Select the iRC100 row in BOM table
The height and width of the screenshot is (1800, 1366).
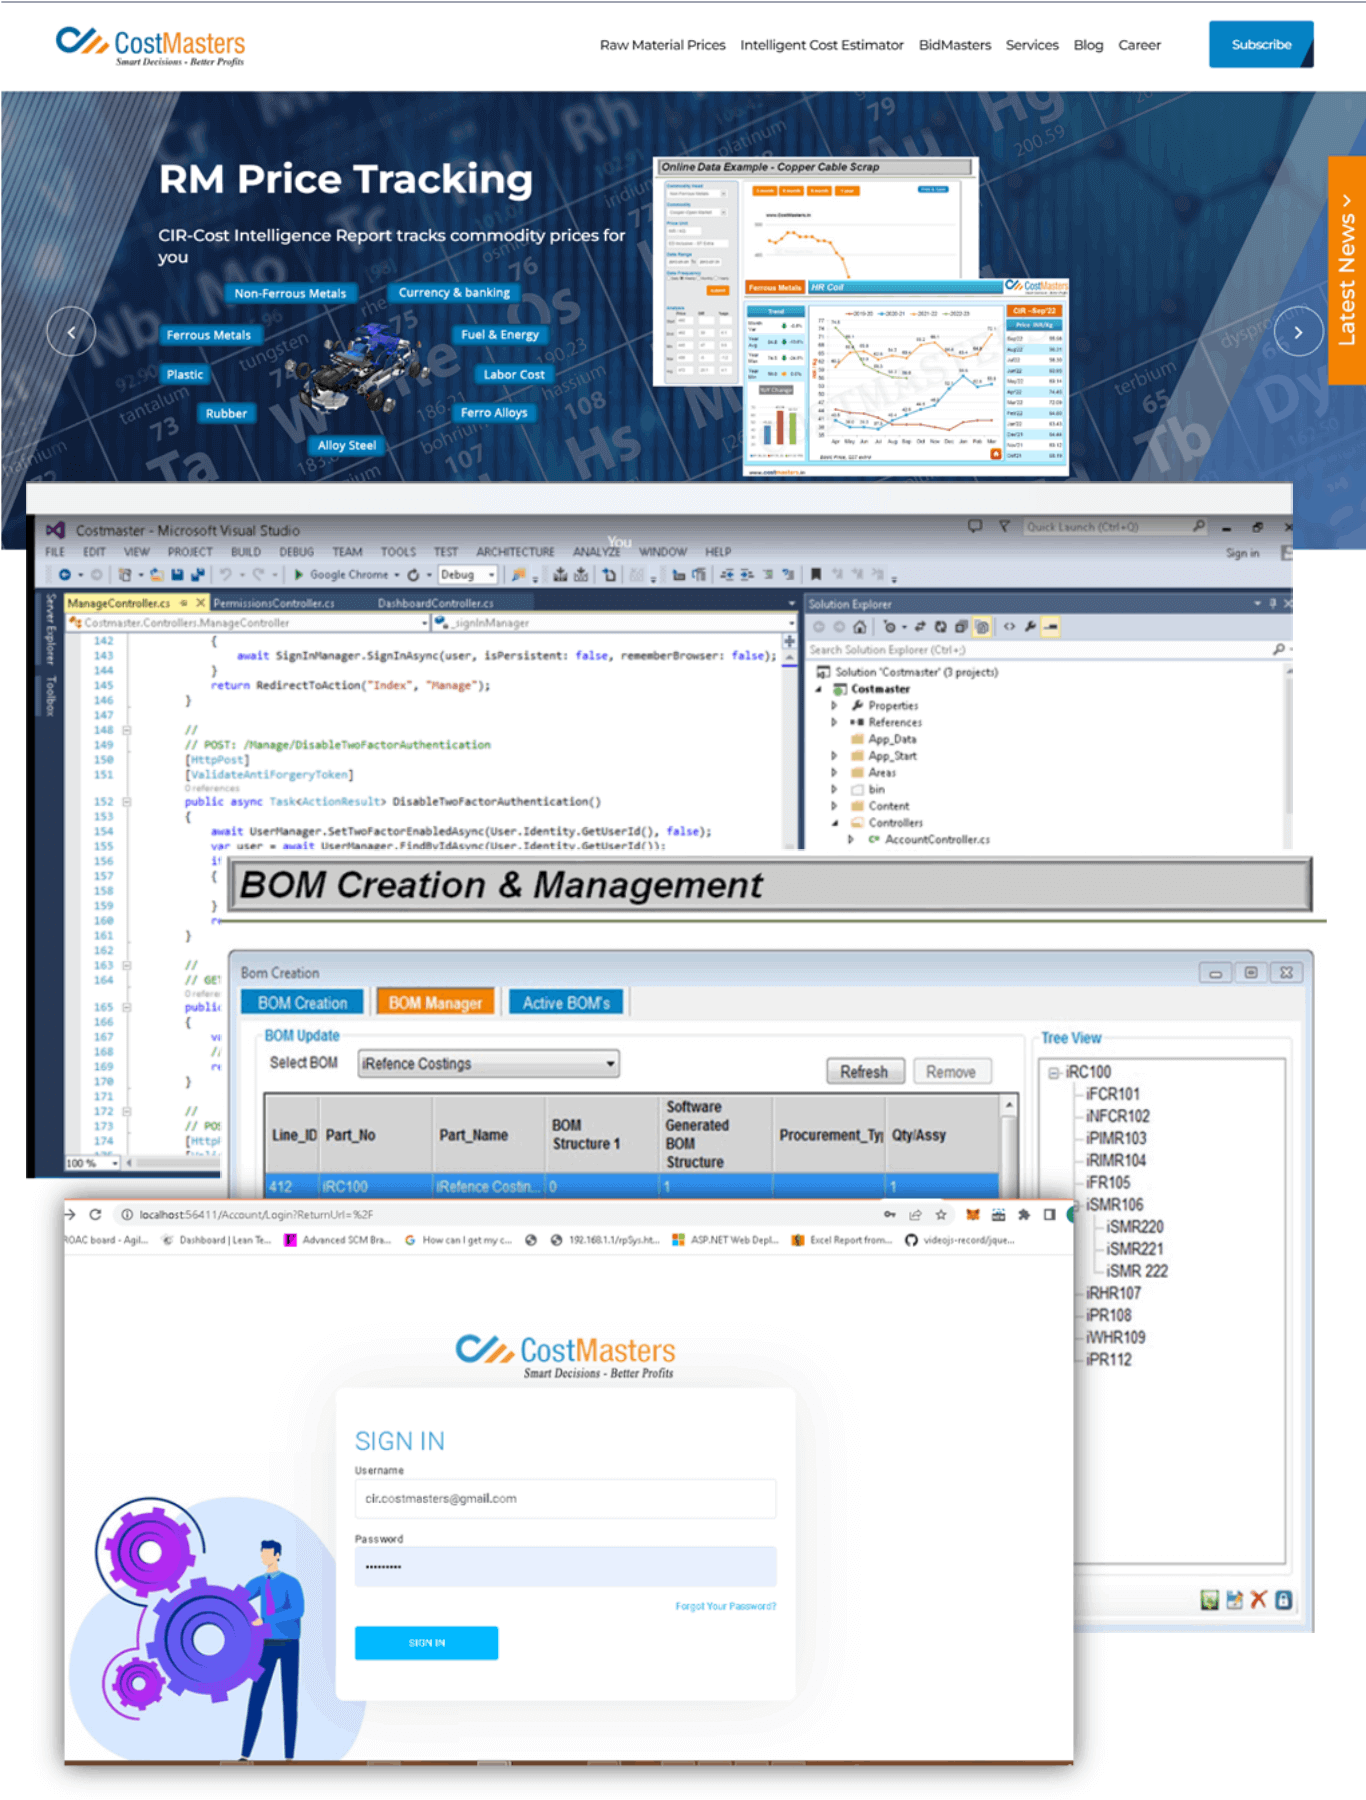click(x=632, y=1187)
